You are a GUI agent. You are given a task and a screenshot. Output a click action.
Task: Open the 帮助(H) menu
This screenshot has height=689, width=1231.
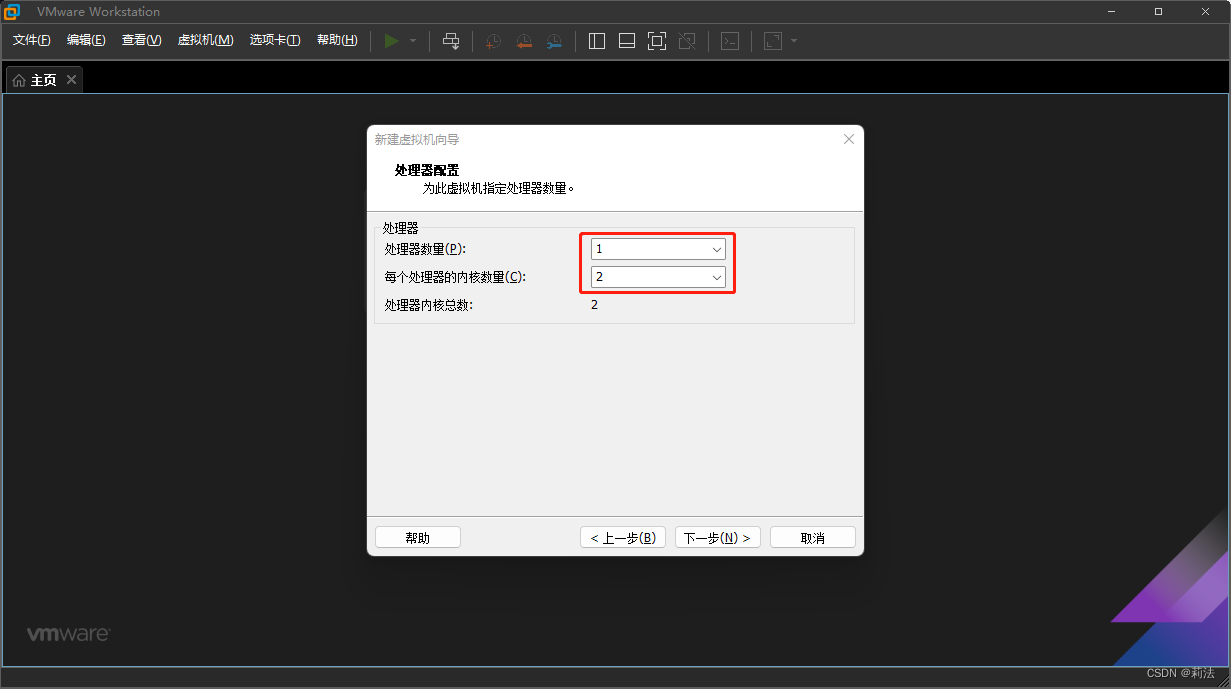pos(337,40)
